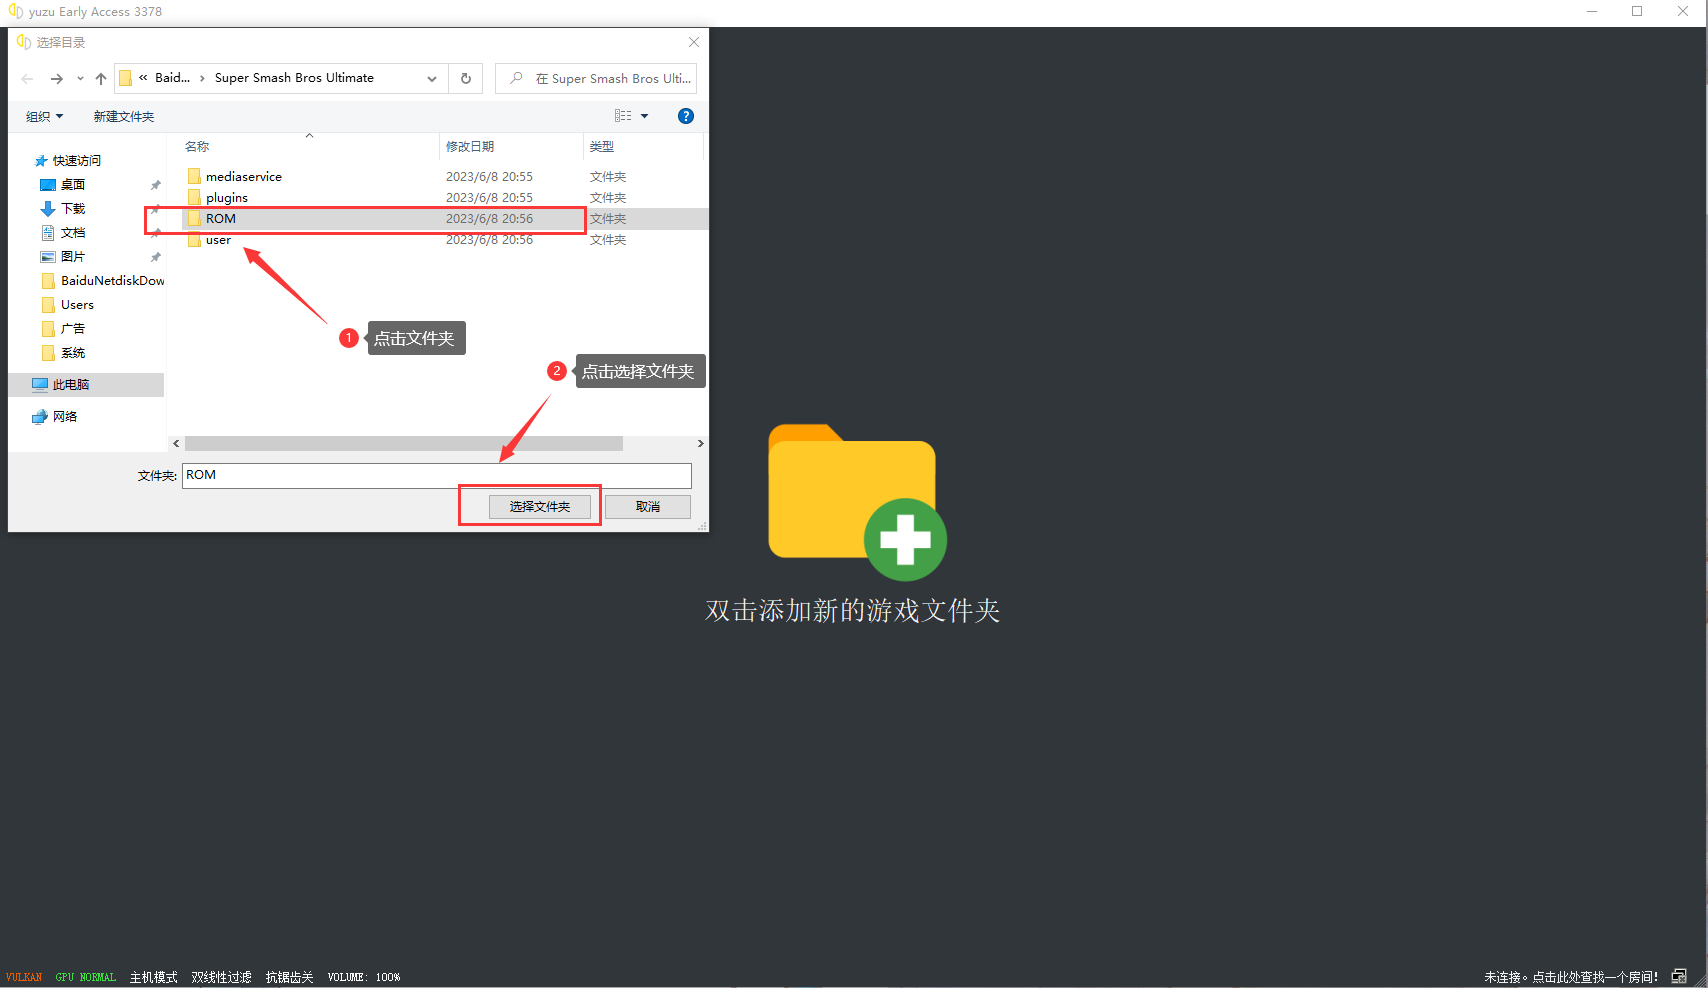Change the view layout icon
1708x988 pixels.
click(623, 116)
